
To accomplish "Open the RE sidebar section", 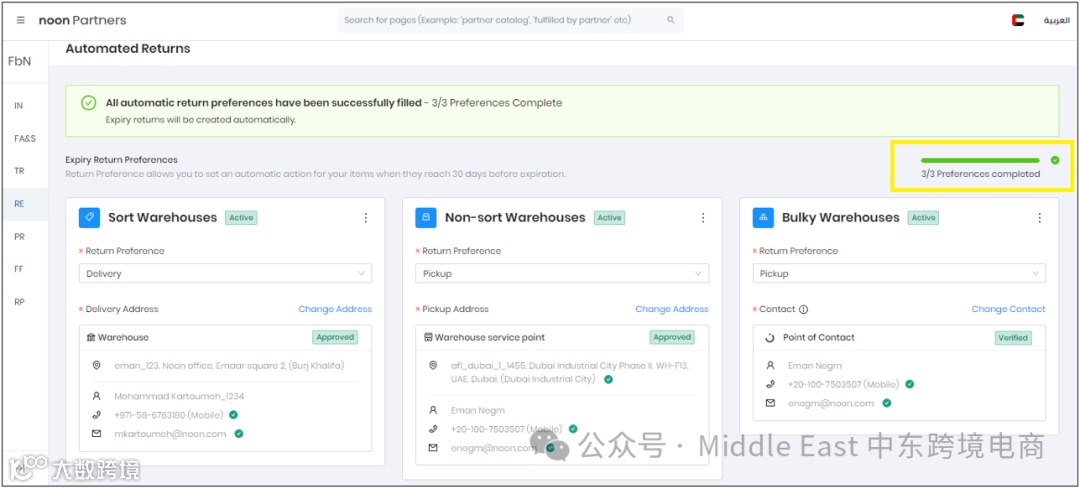I will [19, 204].
